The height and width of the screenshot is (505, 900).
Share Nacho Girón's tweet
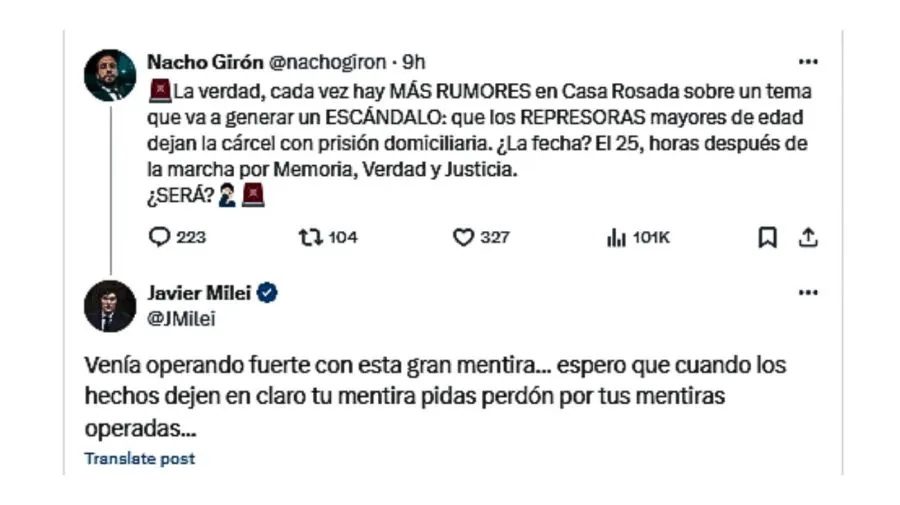pos(809,237)
